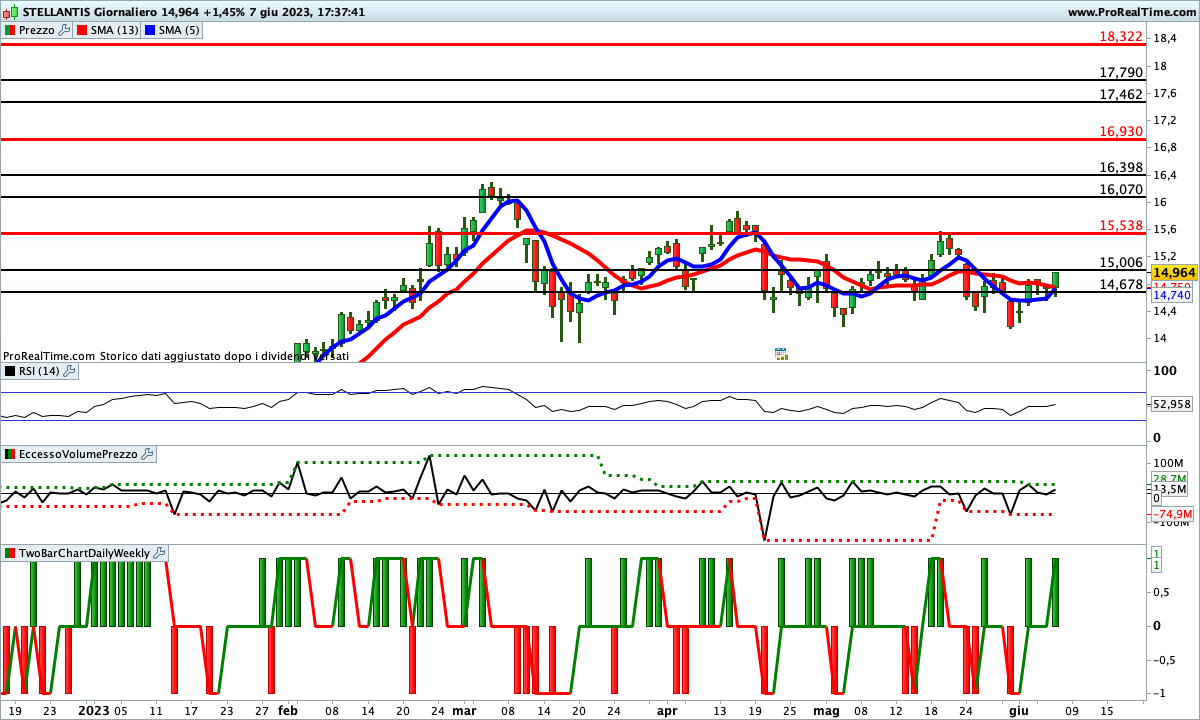Click the 16,398 price level label
The height and width of the screenshot is (720, 1200).
[1120, 167]
